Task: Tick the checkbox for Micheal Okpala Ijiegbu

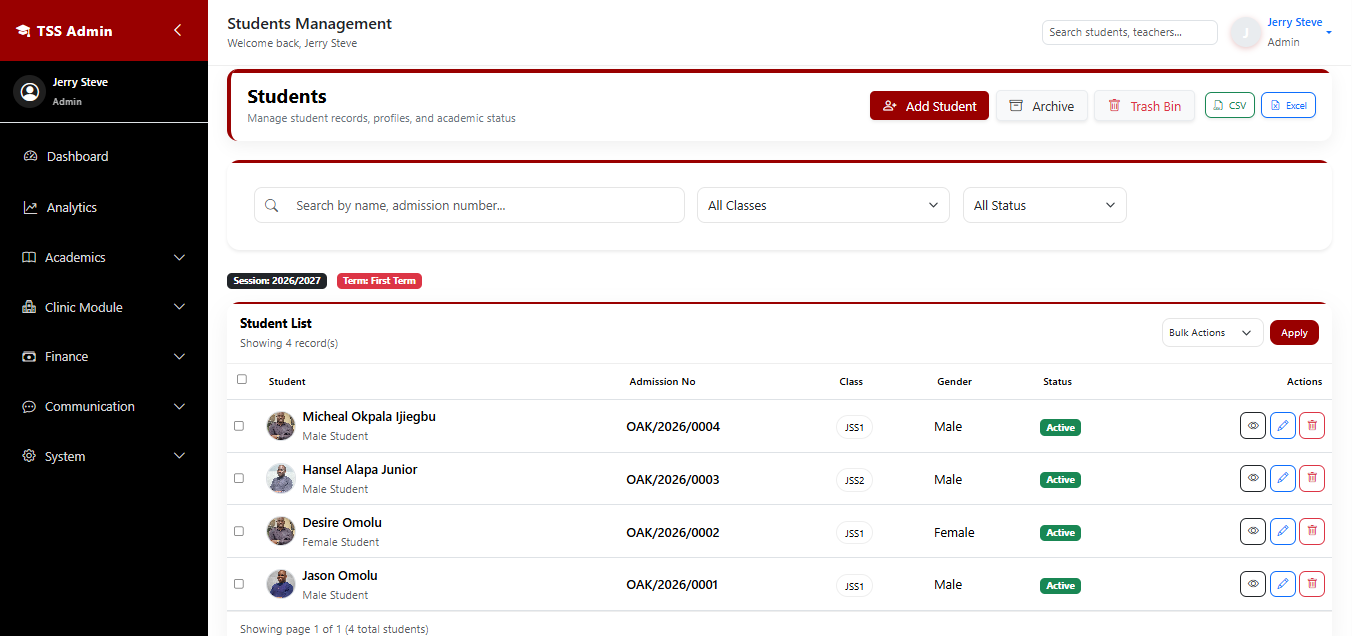Action: tap(239, 426)
